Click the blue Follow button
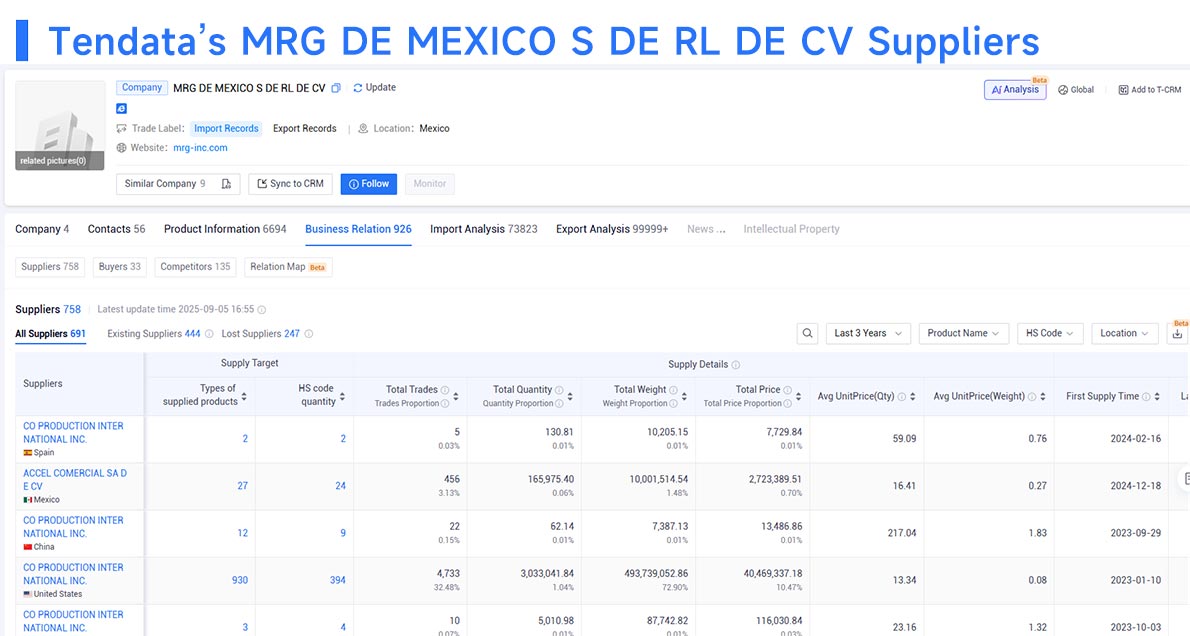 (x=369, y=184)
